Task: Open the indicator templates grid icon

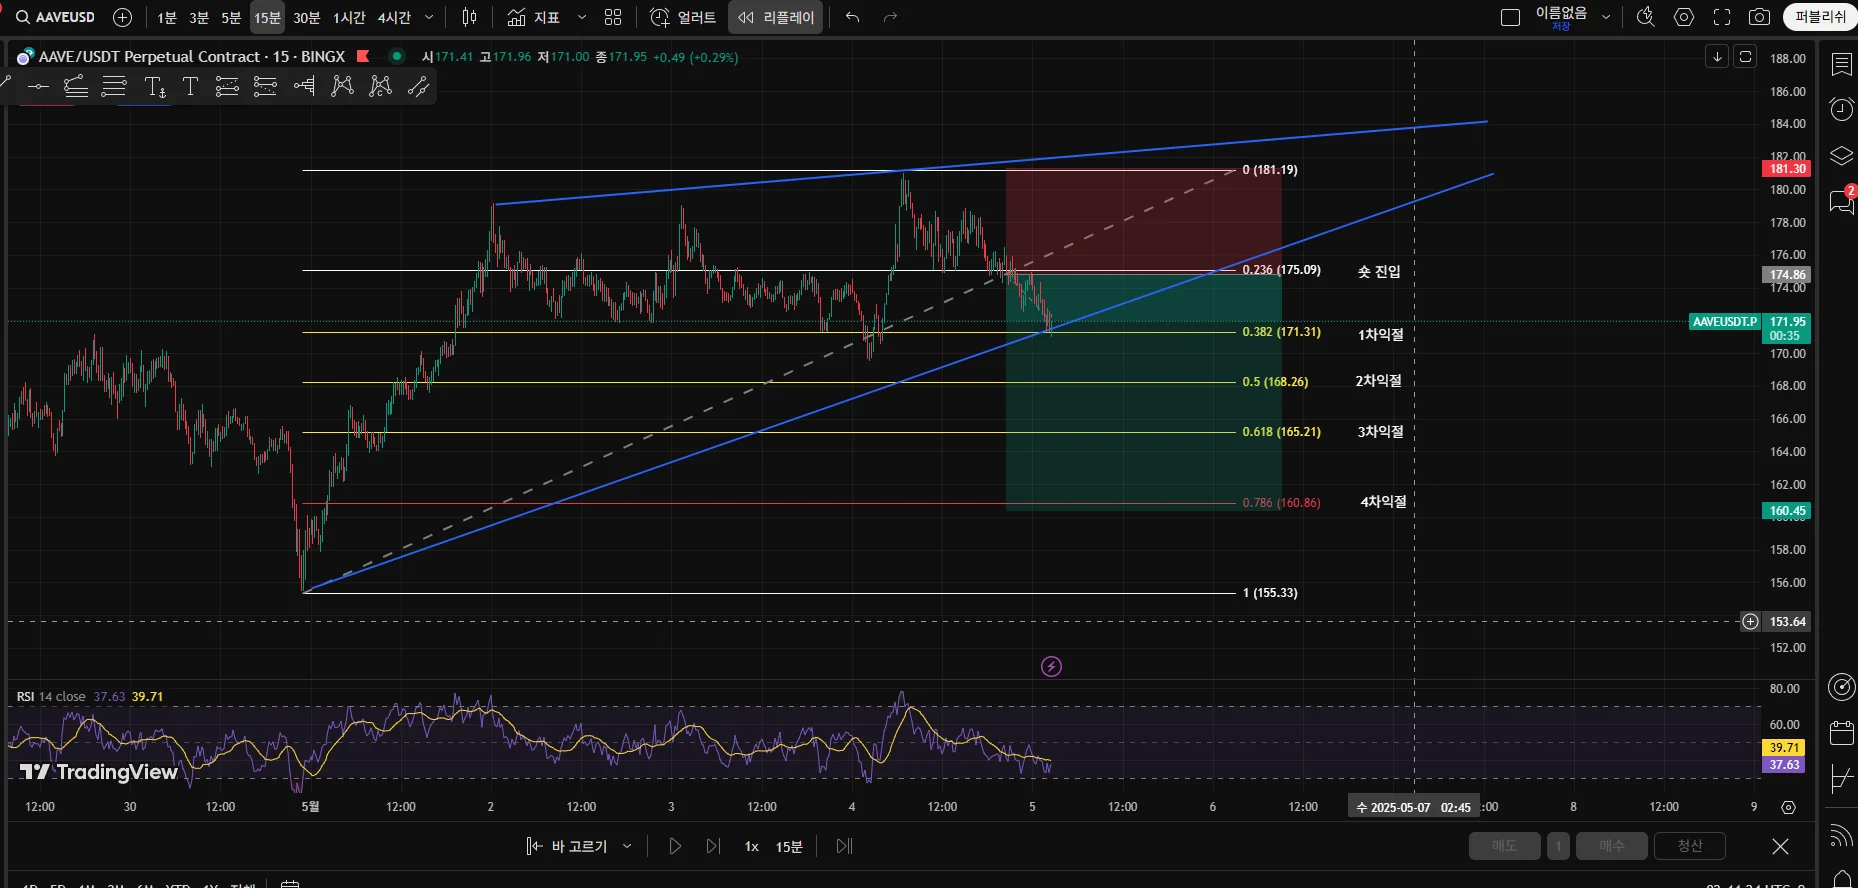Action: [613, 17]
